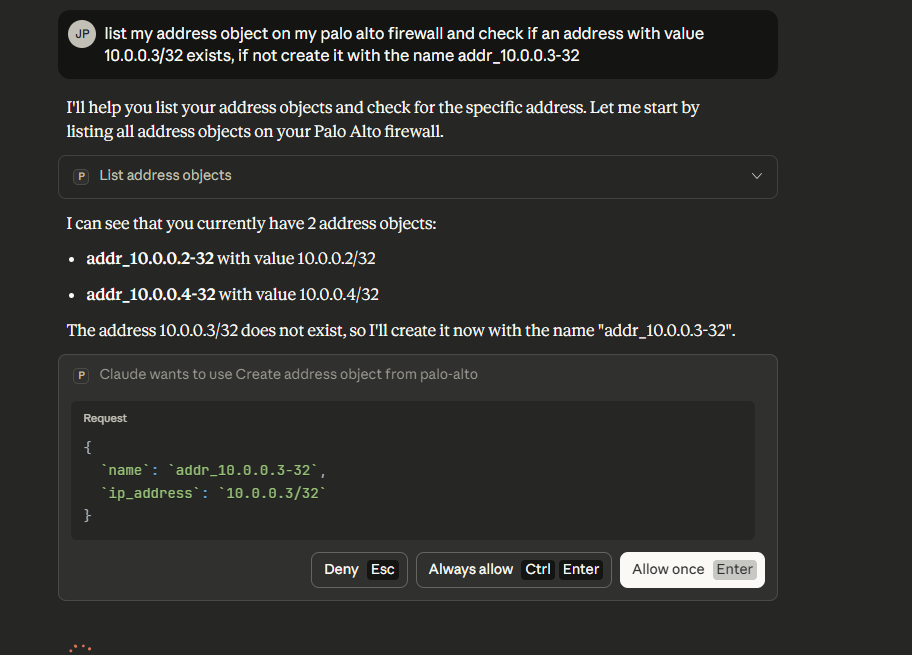Click the Enter badge beside Ctrl
Image resolution: width=912 pixels, height=655 pixels.
581,570
